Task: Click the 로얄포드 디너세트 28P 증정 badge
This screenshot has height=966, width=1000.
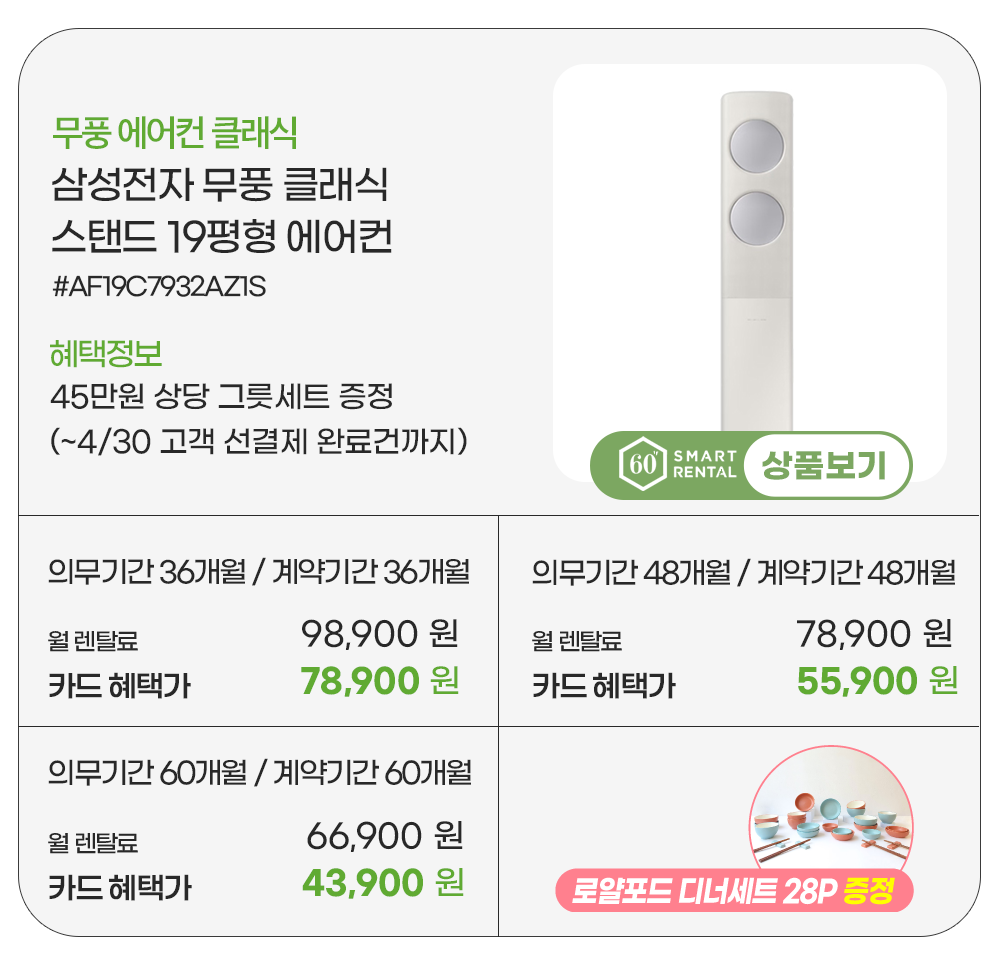Action: point(735,891)
